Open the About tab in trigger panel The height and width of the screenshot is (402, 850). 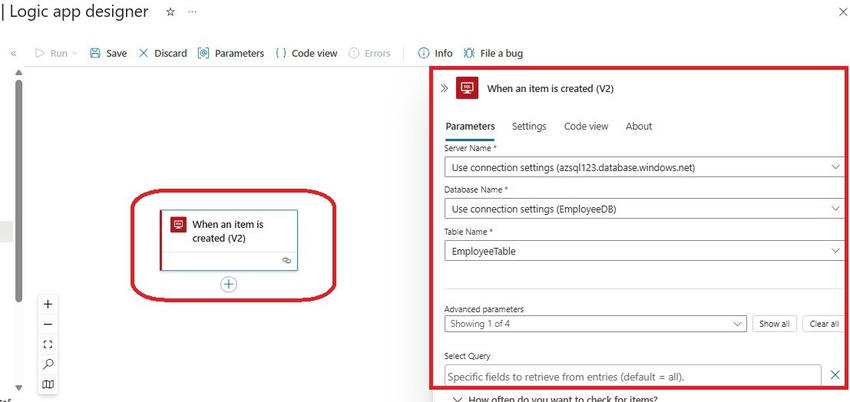[639, 126]
